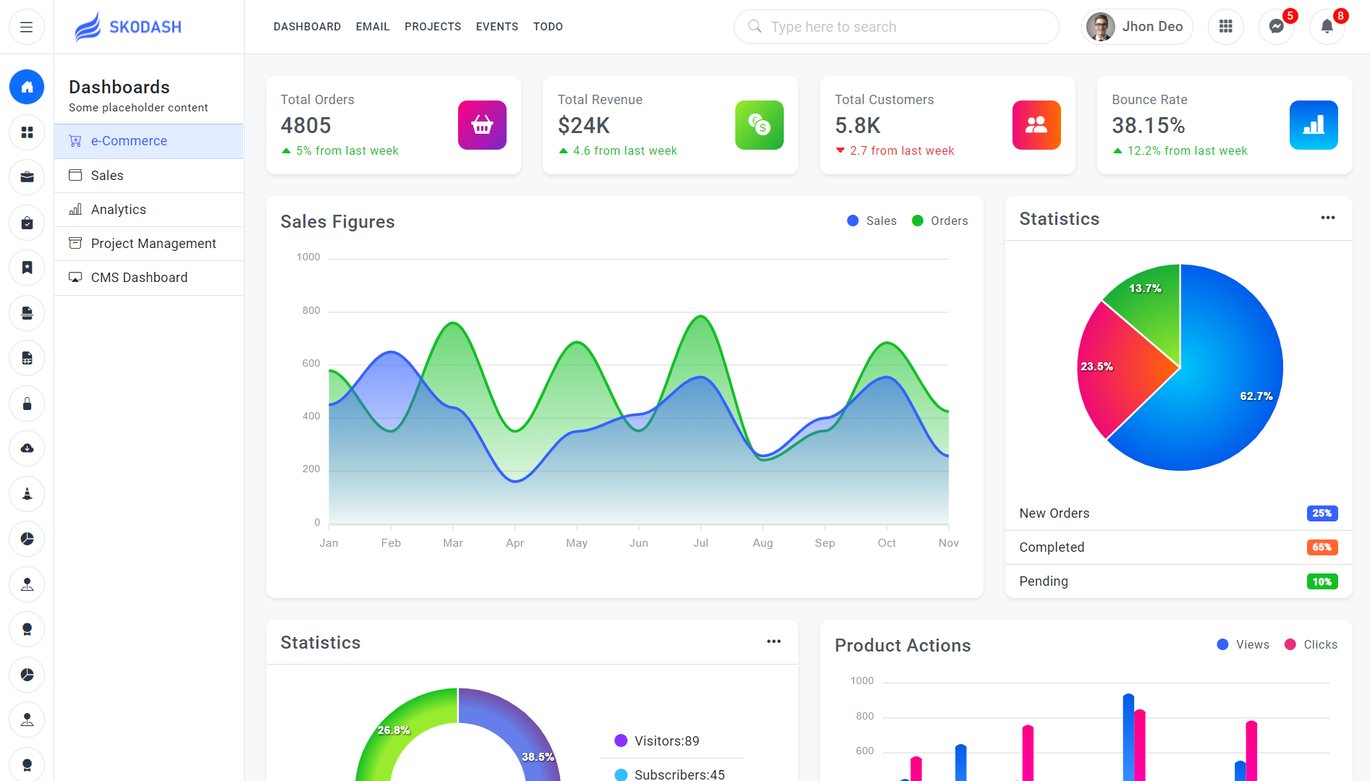Click the 'Subscribers:45' legend text
The image size is (1370, 781).
click(x=680, y=775)
